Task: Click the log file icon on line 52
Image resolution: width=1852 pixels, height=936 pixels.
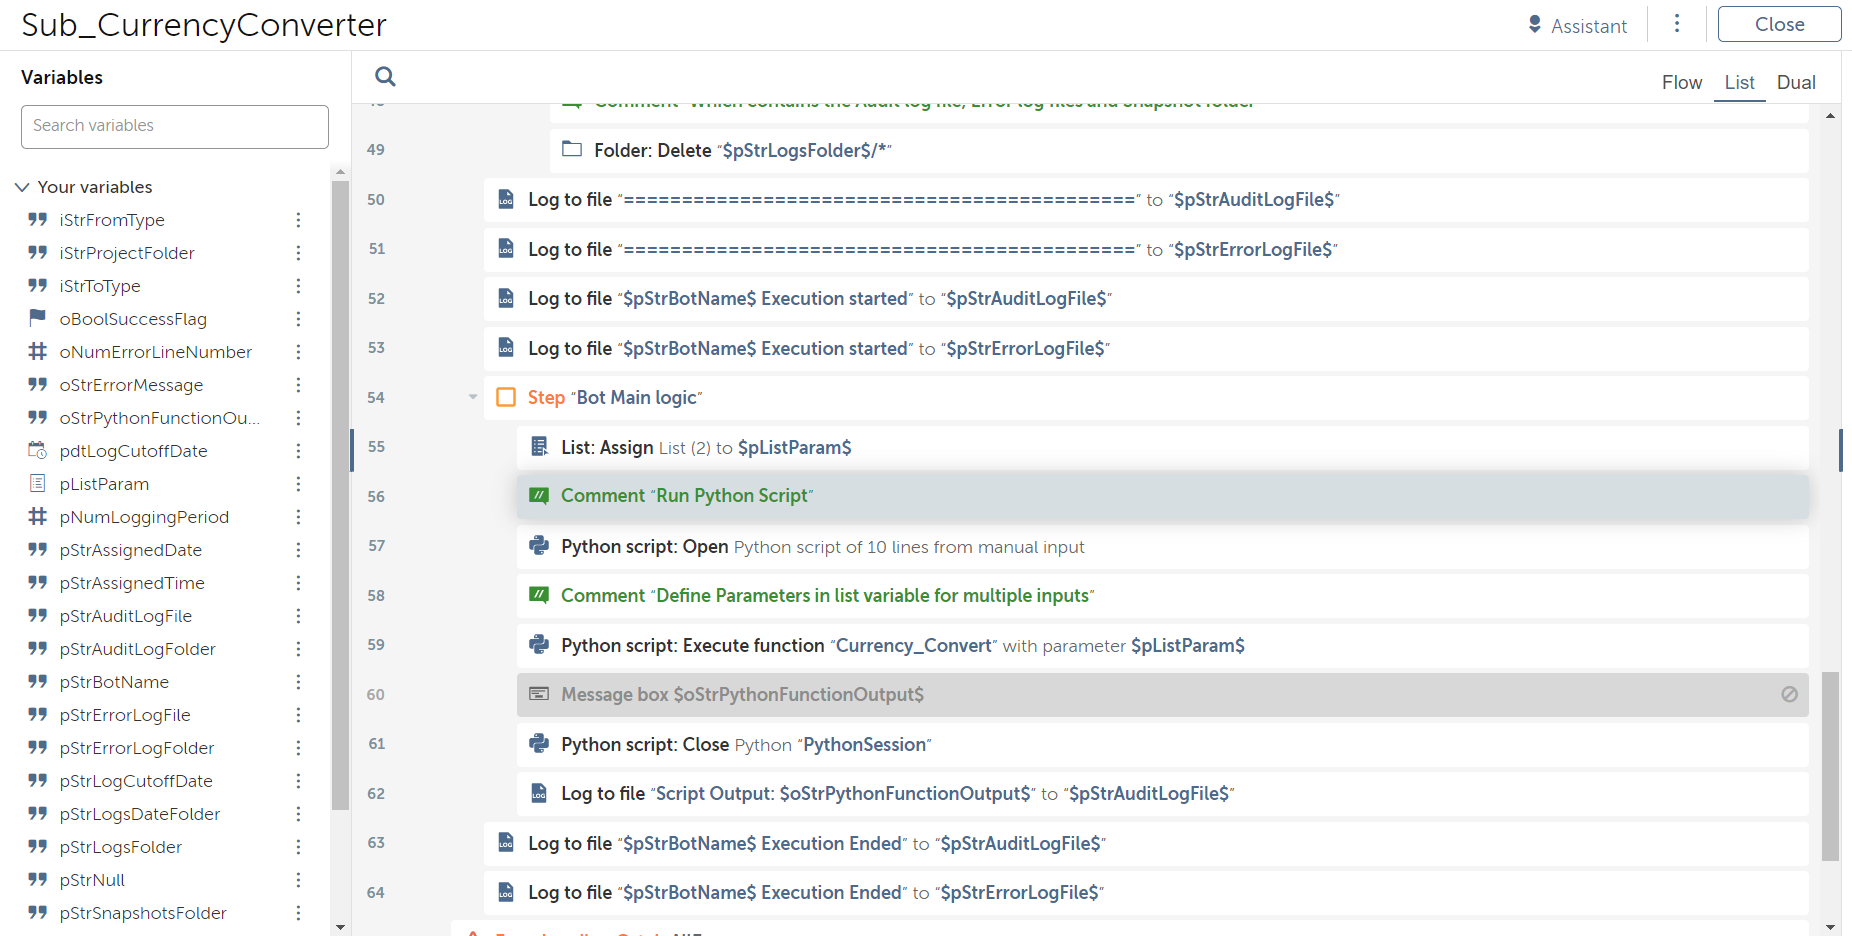Action: [506, 298]
